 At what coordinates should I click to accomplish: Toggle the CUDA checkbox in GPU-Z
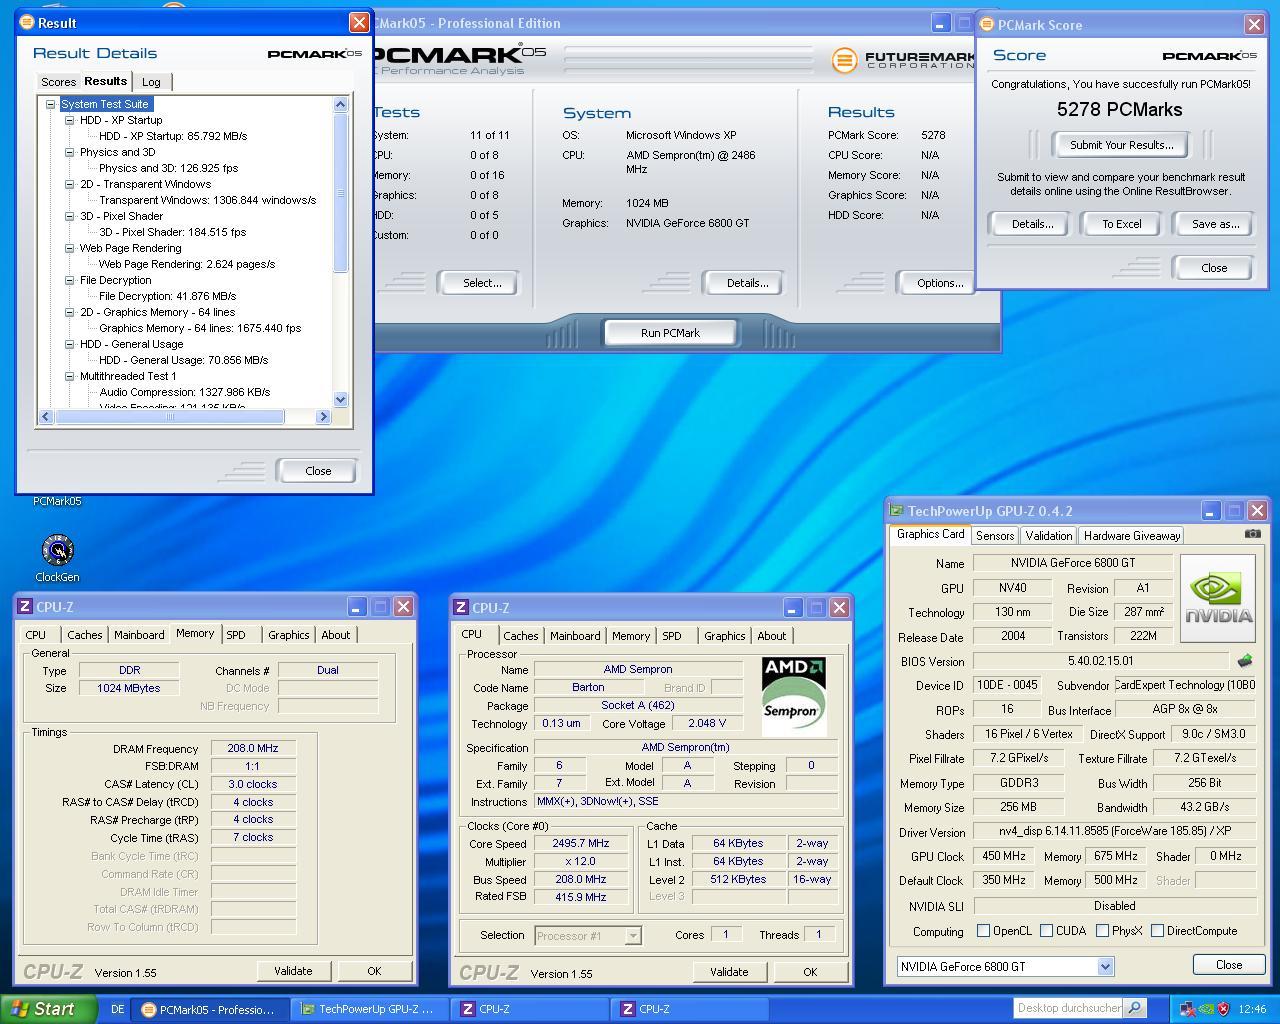tap(1046, 930)
